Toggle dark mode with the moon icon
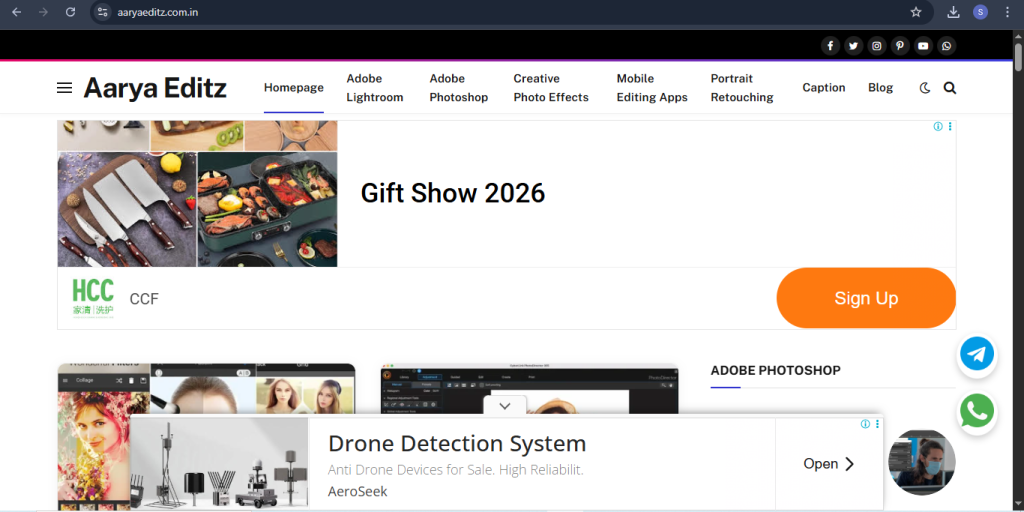The image size is (1024, 512). (925, 88)
